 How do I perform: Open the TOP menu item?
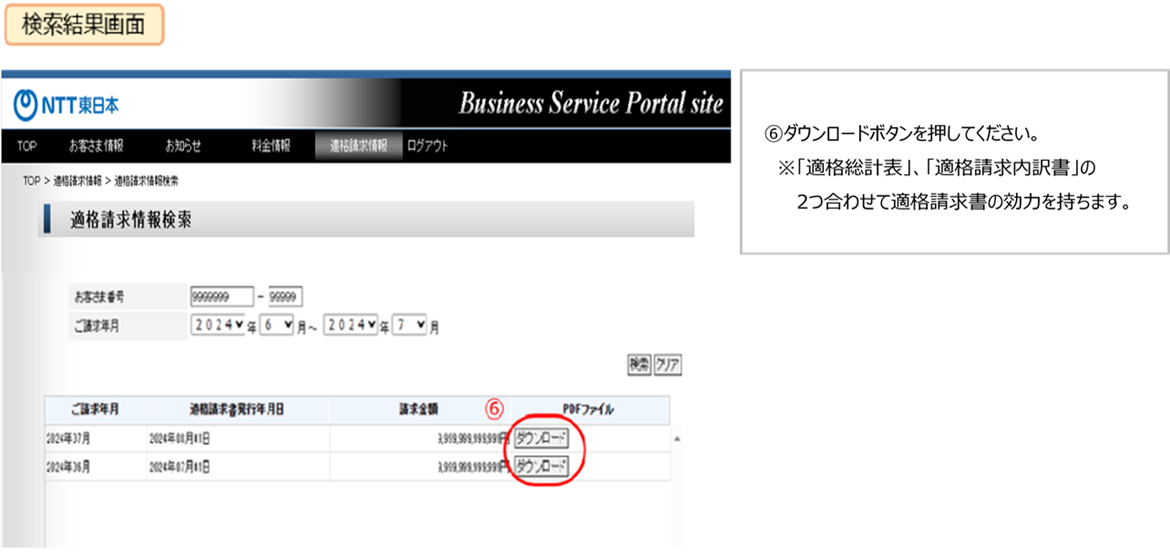27,146
